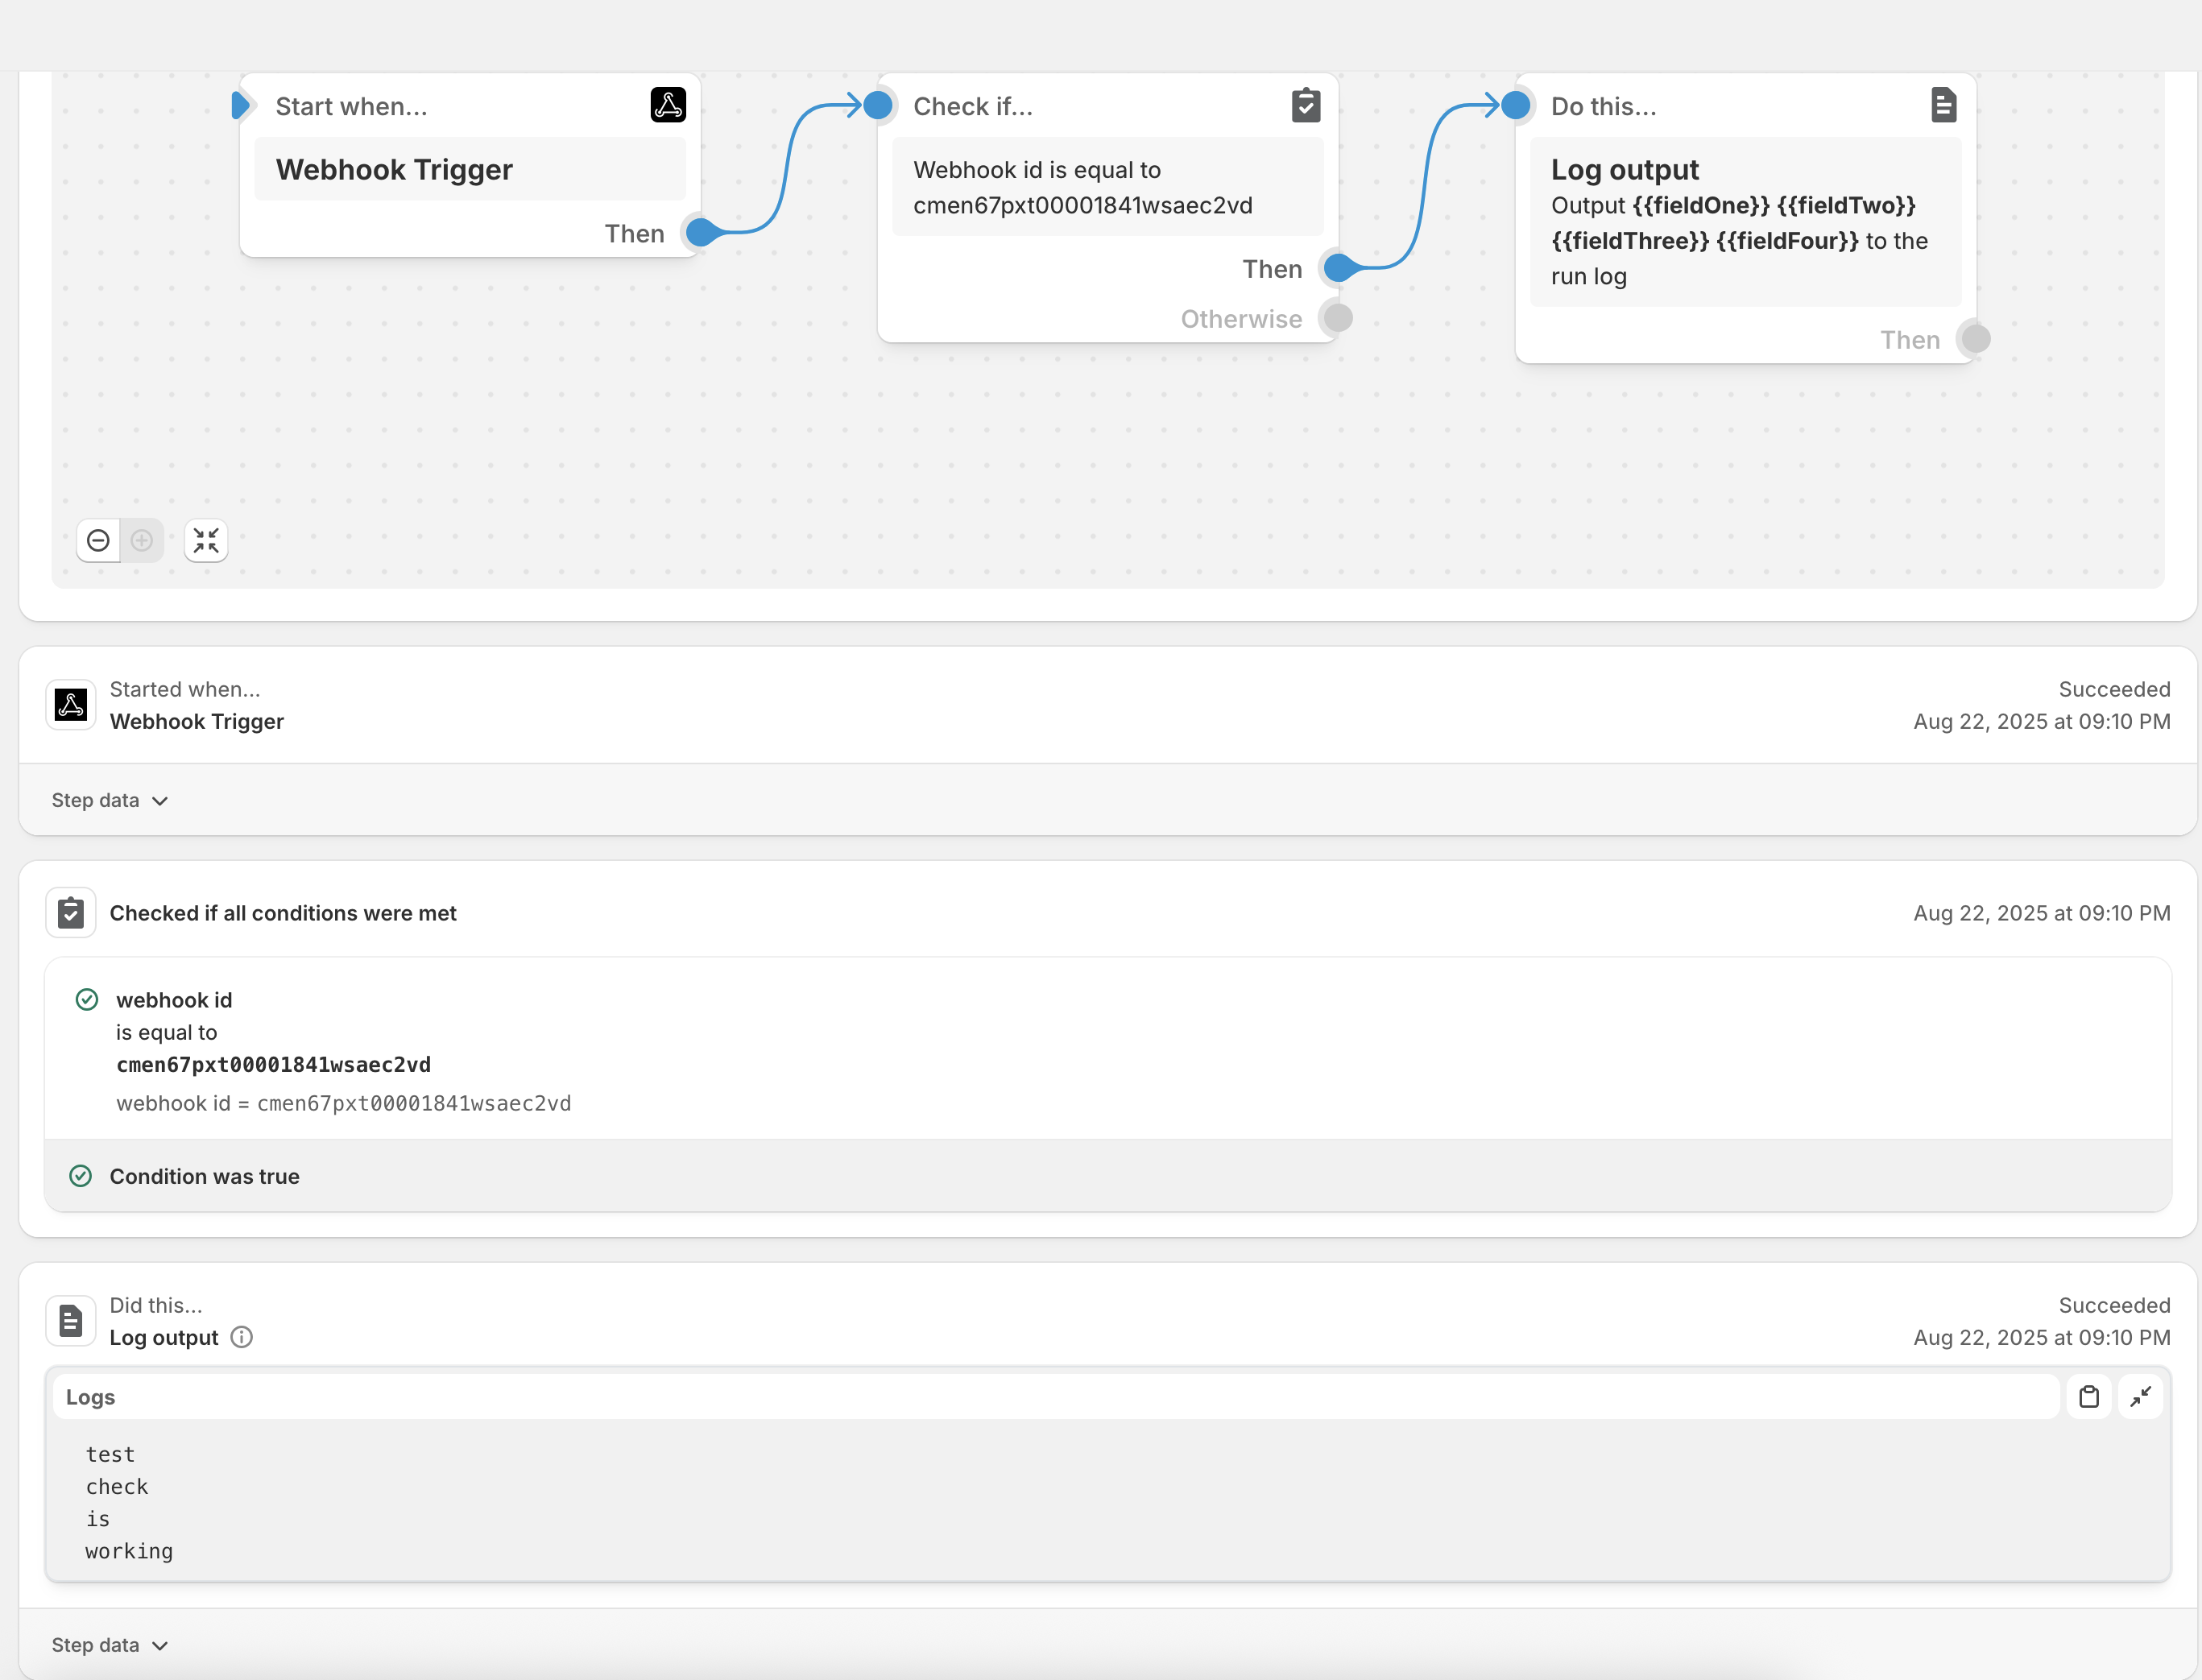Click the bold 'webhook id' condition label
The width and height of the screenshot is (2202, 1680).
point(174,1000)
